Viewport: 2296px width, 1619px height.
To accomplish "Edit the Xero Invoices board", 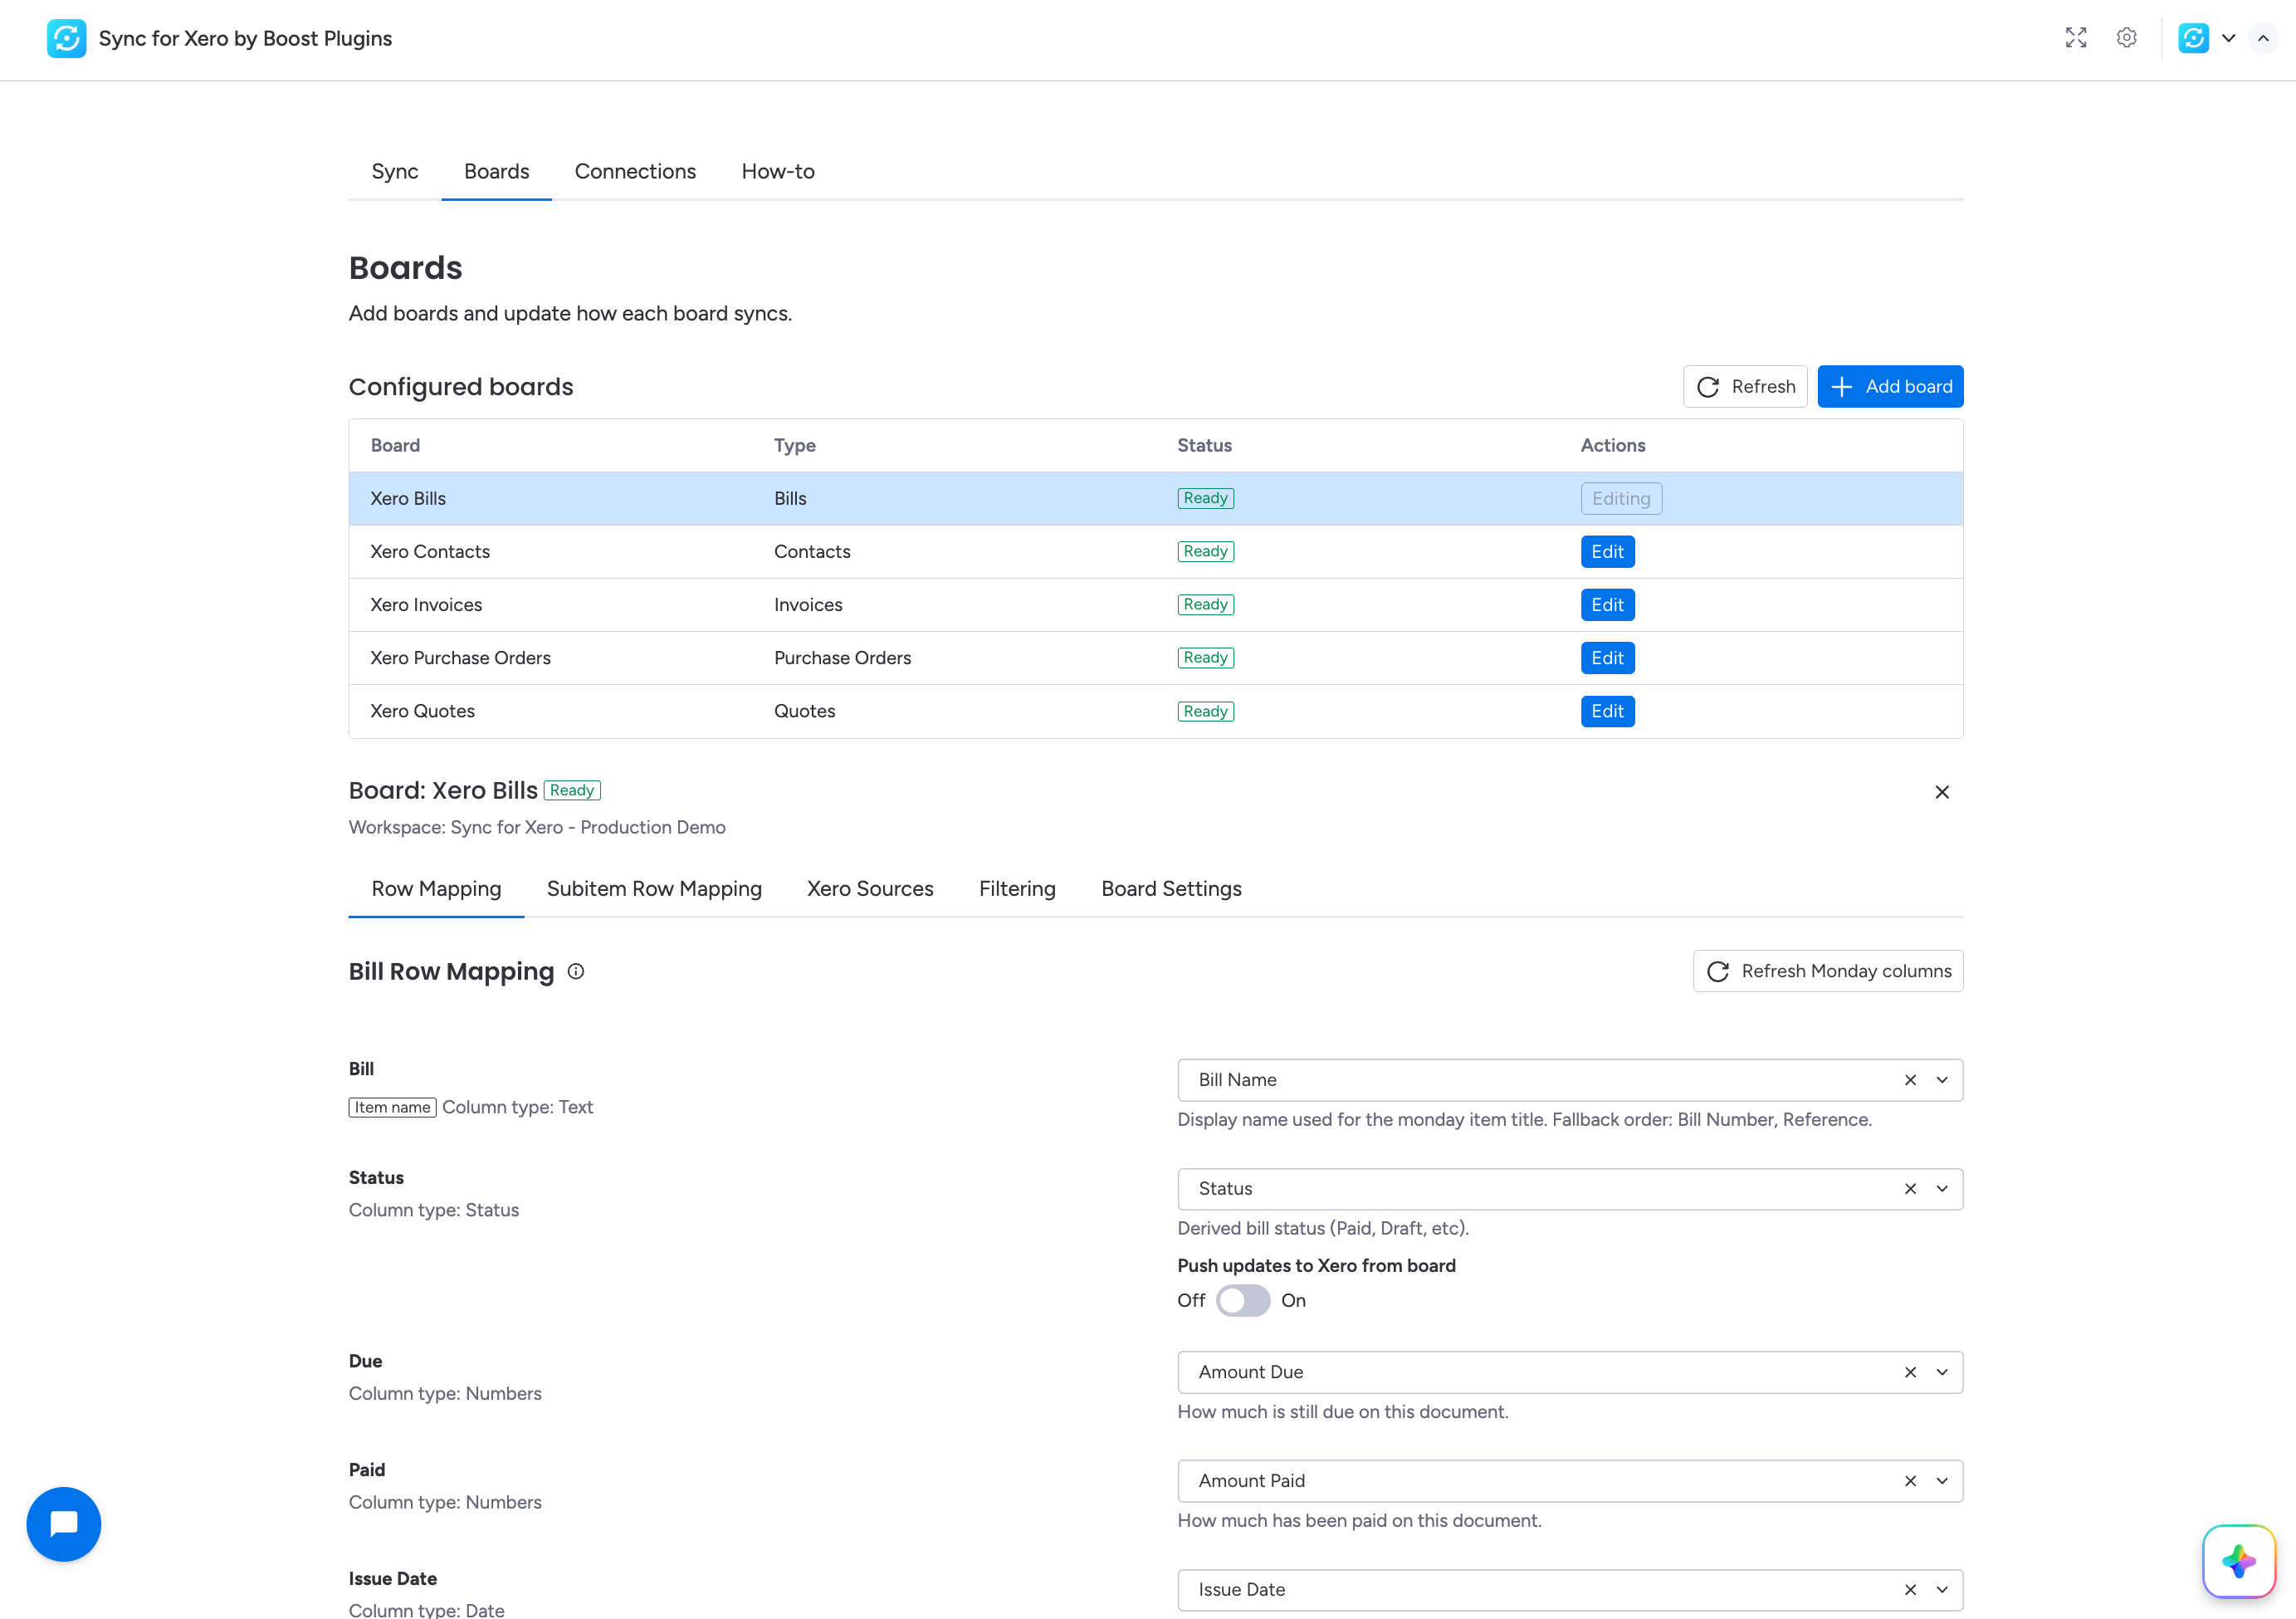I will point(1607,605).
